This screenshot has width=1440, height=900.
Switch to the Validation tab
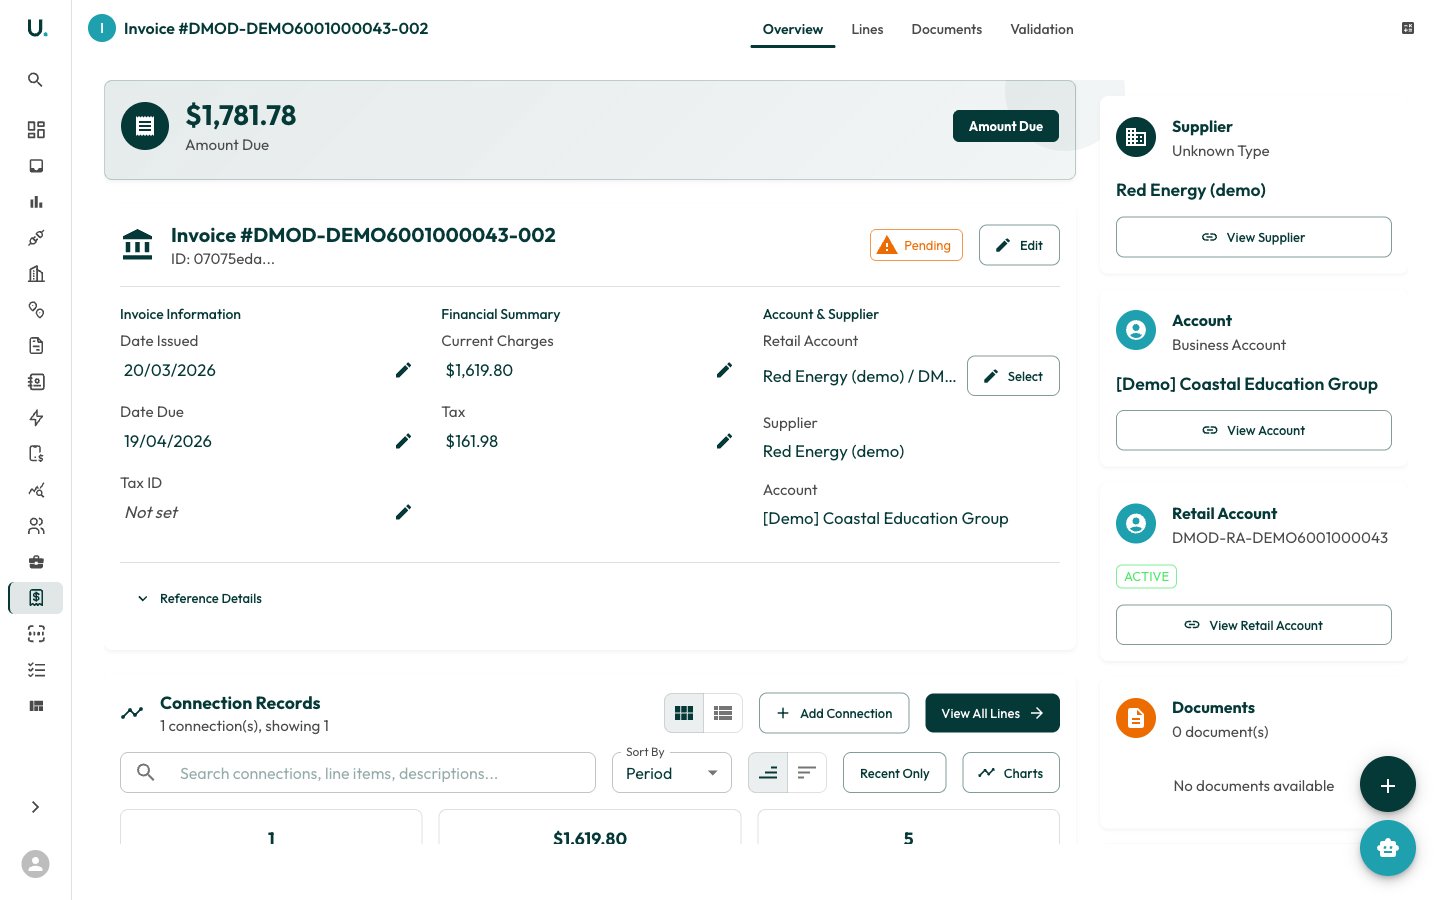(x=1042, y=29)
